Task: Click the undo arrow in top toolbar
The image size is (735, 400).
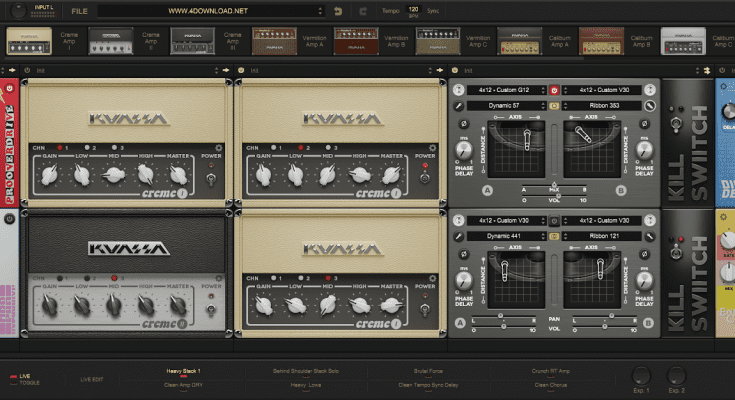Action: point(336,11)
